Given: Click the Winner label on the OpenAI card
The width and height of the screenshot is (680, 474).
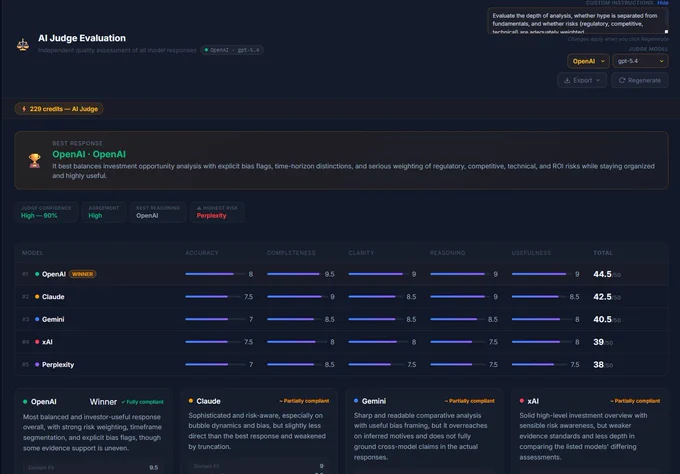Looking at the screenshot, I should click(103, 402).
